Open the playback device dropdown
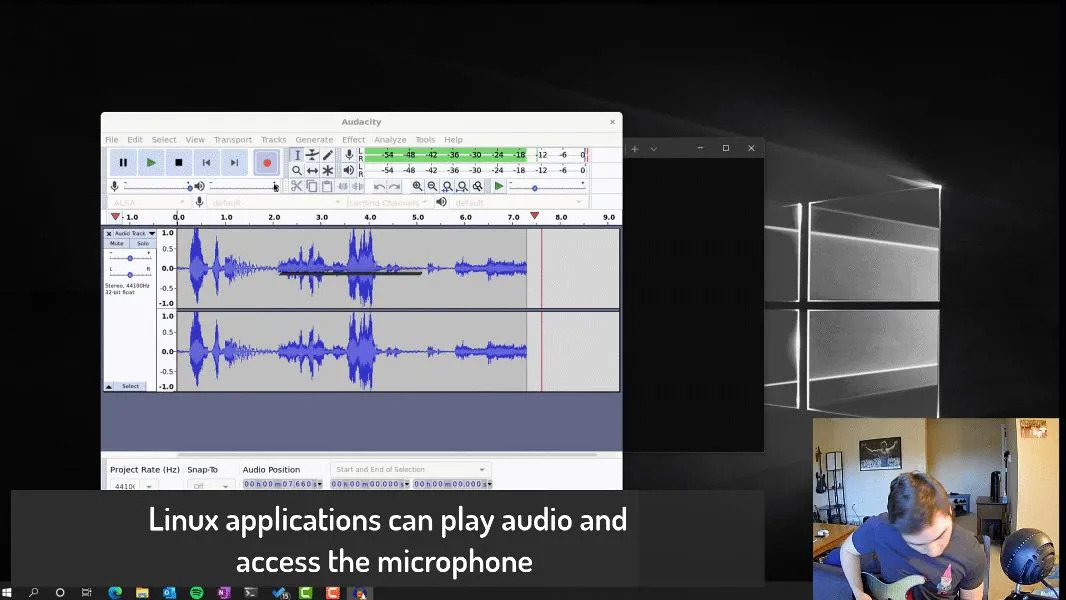The width and height of the screenshot is (1066, 600). (518, 202)
